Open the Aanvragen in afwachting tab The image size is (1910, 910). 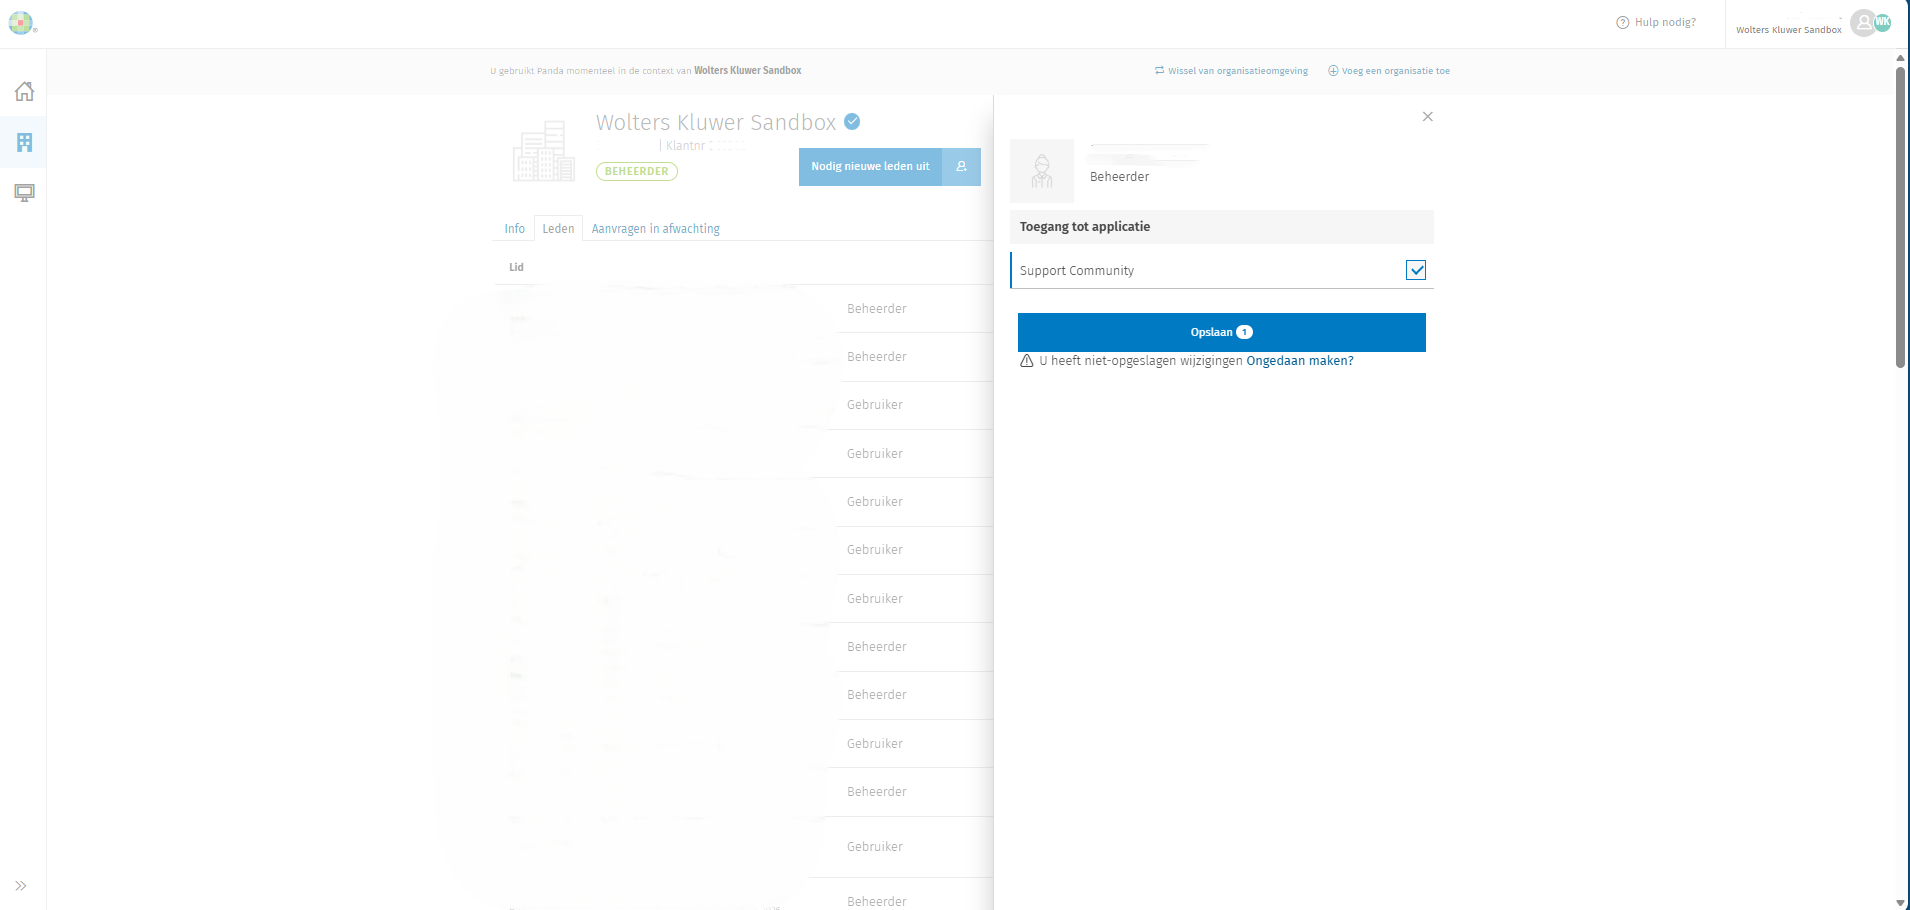click(656, 229)
